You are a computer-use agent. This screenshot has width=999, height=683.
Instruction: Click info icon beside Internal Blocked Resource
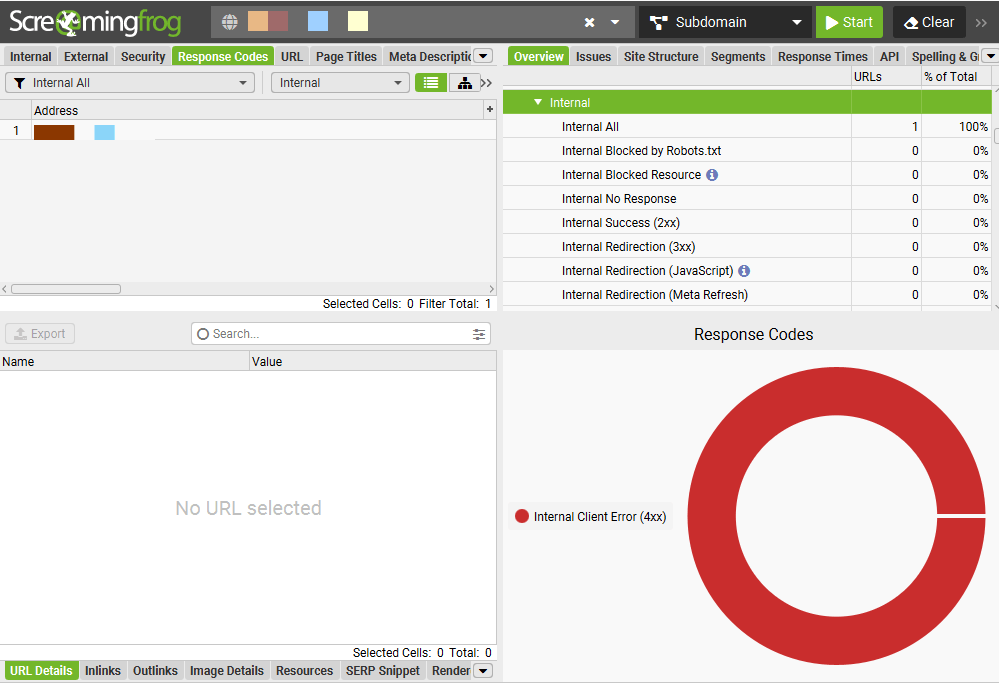pyautogui.click(x=712, y=175)
